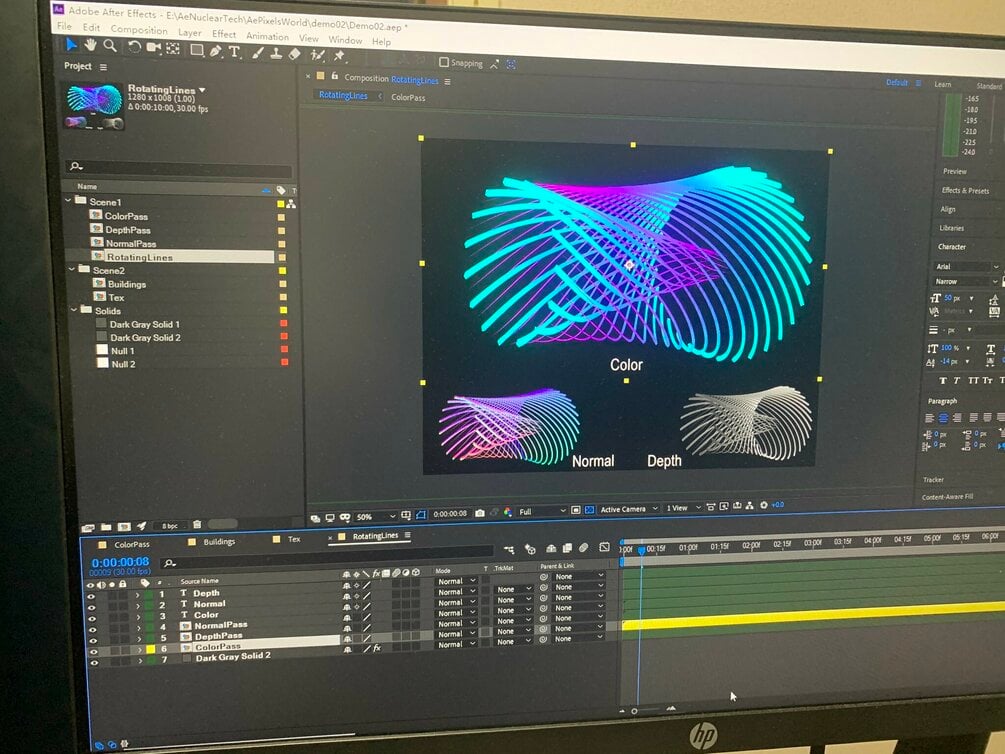The image size is (1005, 754).
Task: Select the Brush tool
Action: click(258, 53)
